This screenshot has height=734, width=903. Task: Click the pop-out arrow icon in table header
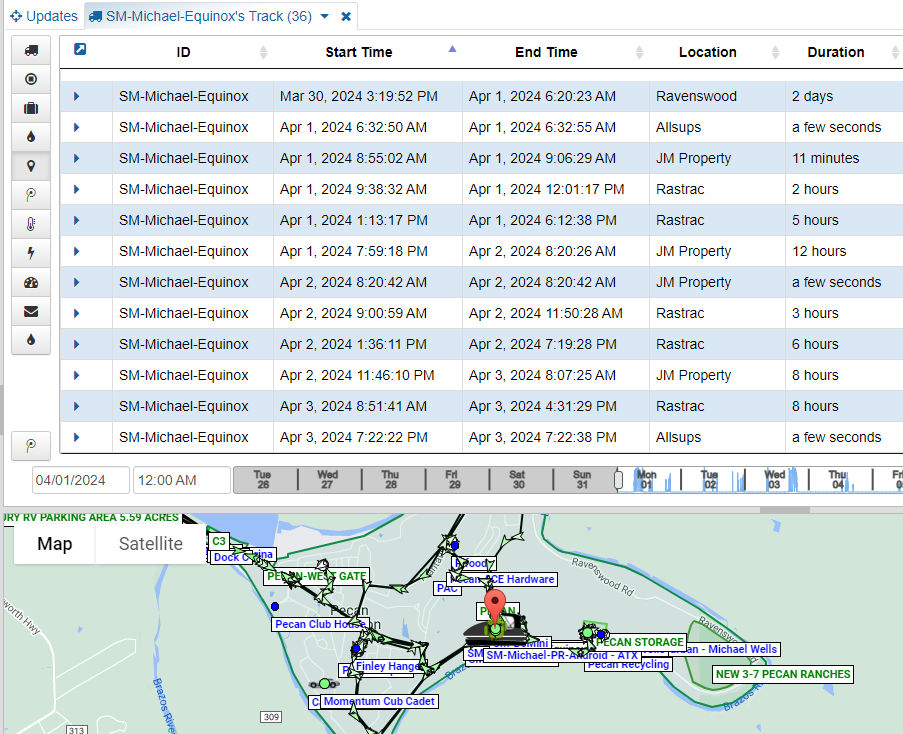point(80,50)
